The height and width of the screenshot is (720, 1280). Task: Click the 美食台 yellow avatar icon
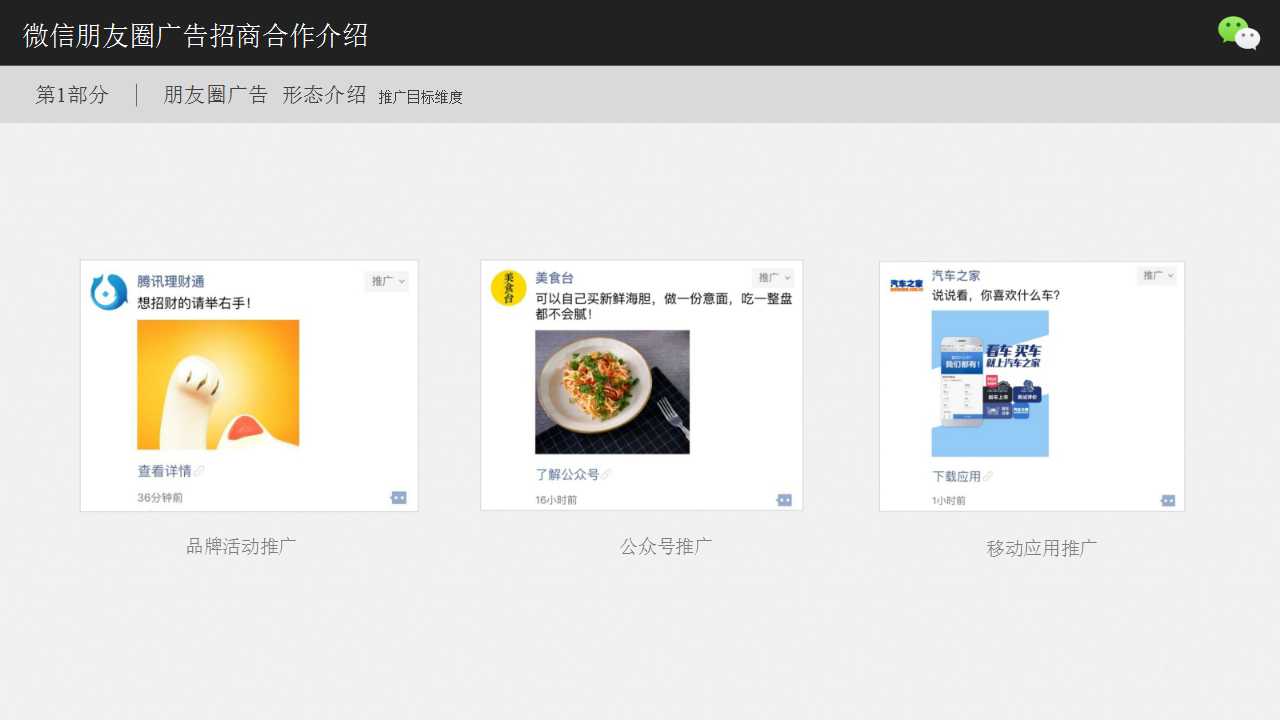[508, 288]
